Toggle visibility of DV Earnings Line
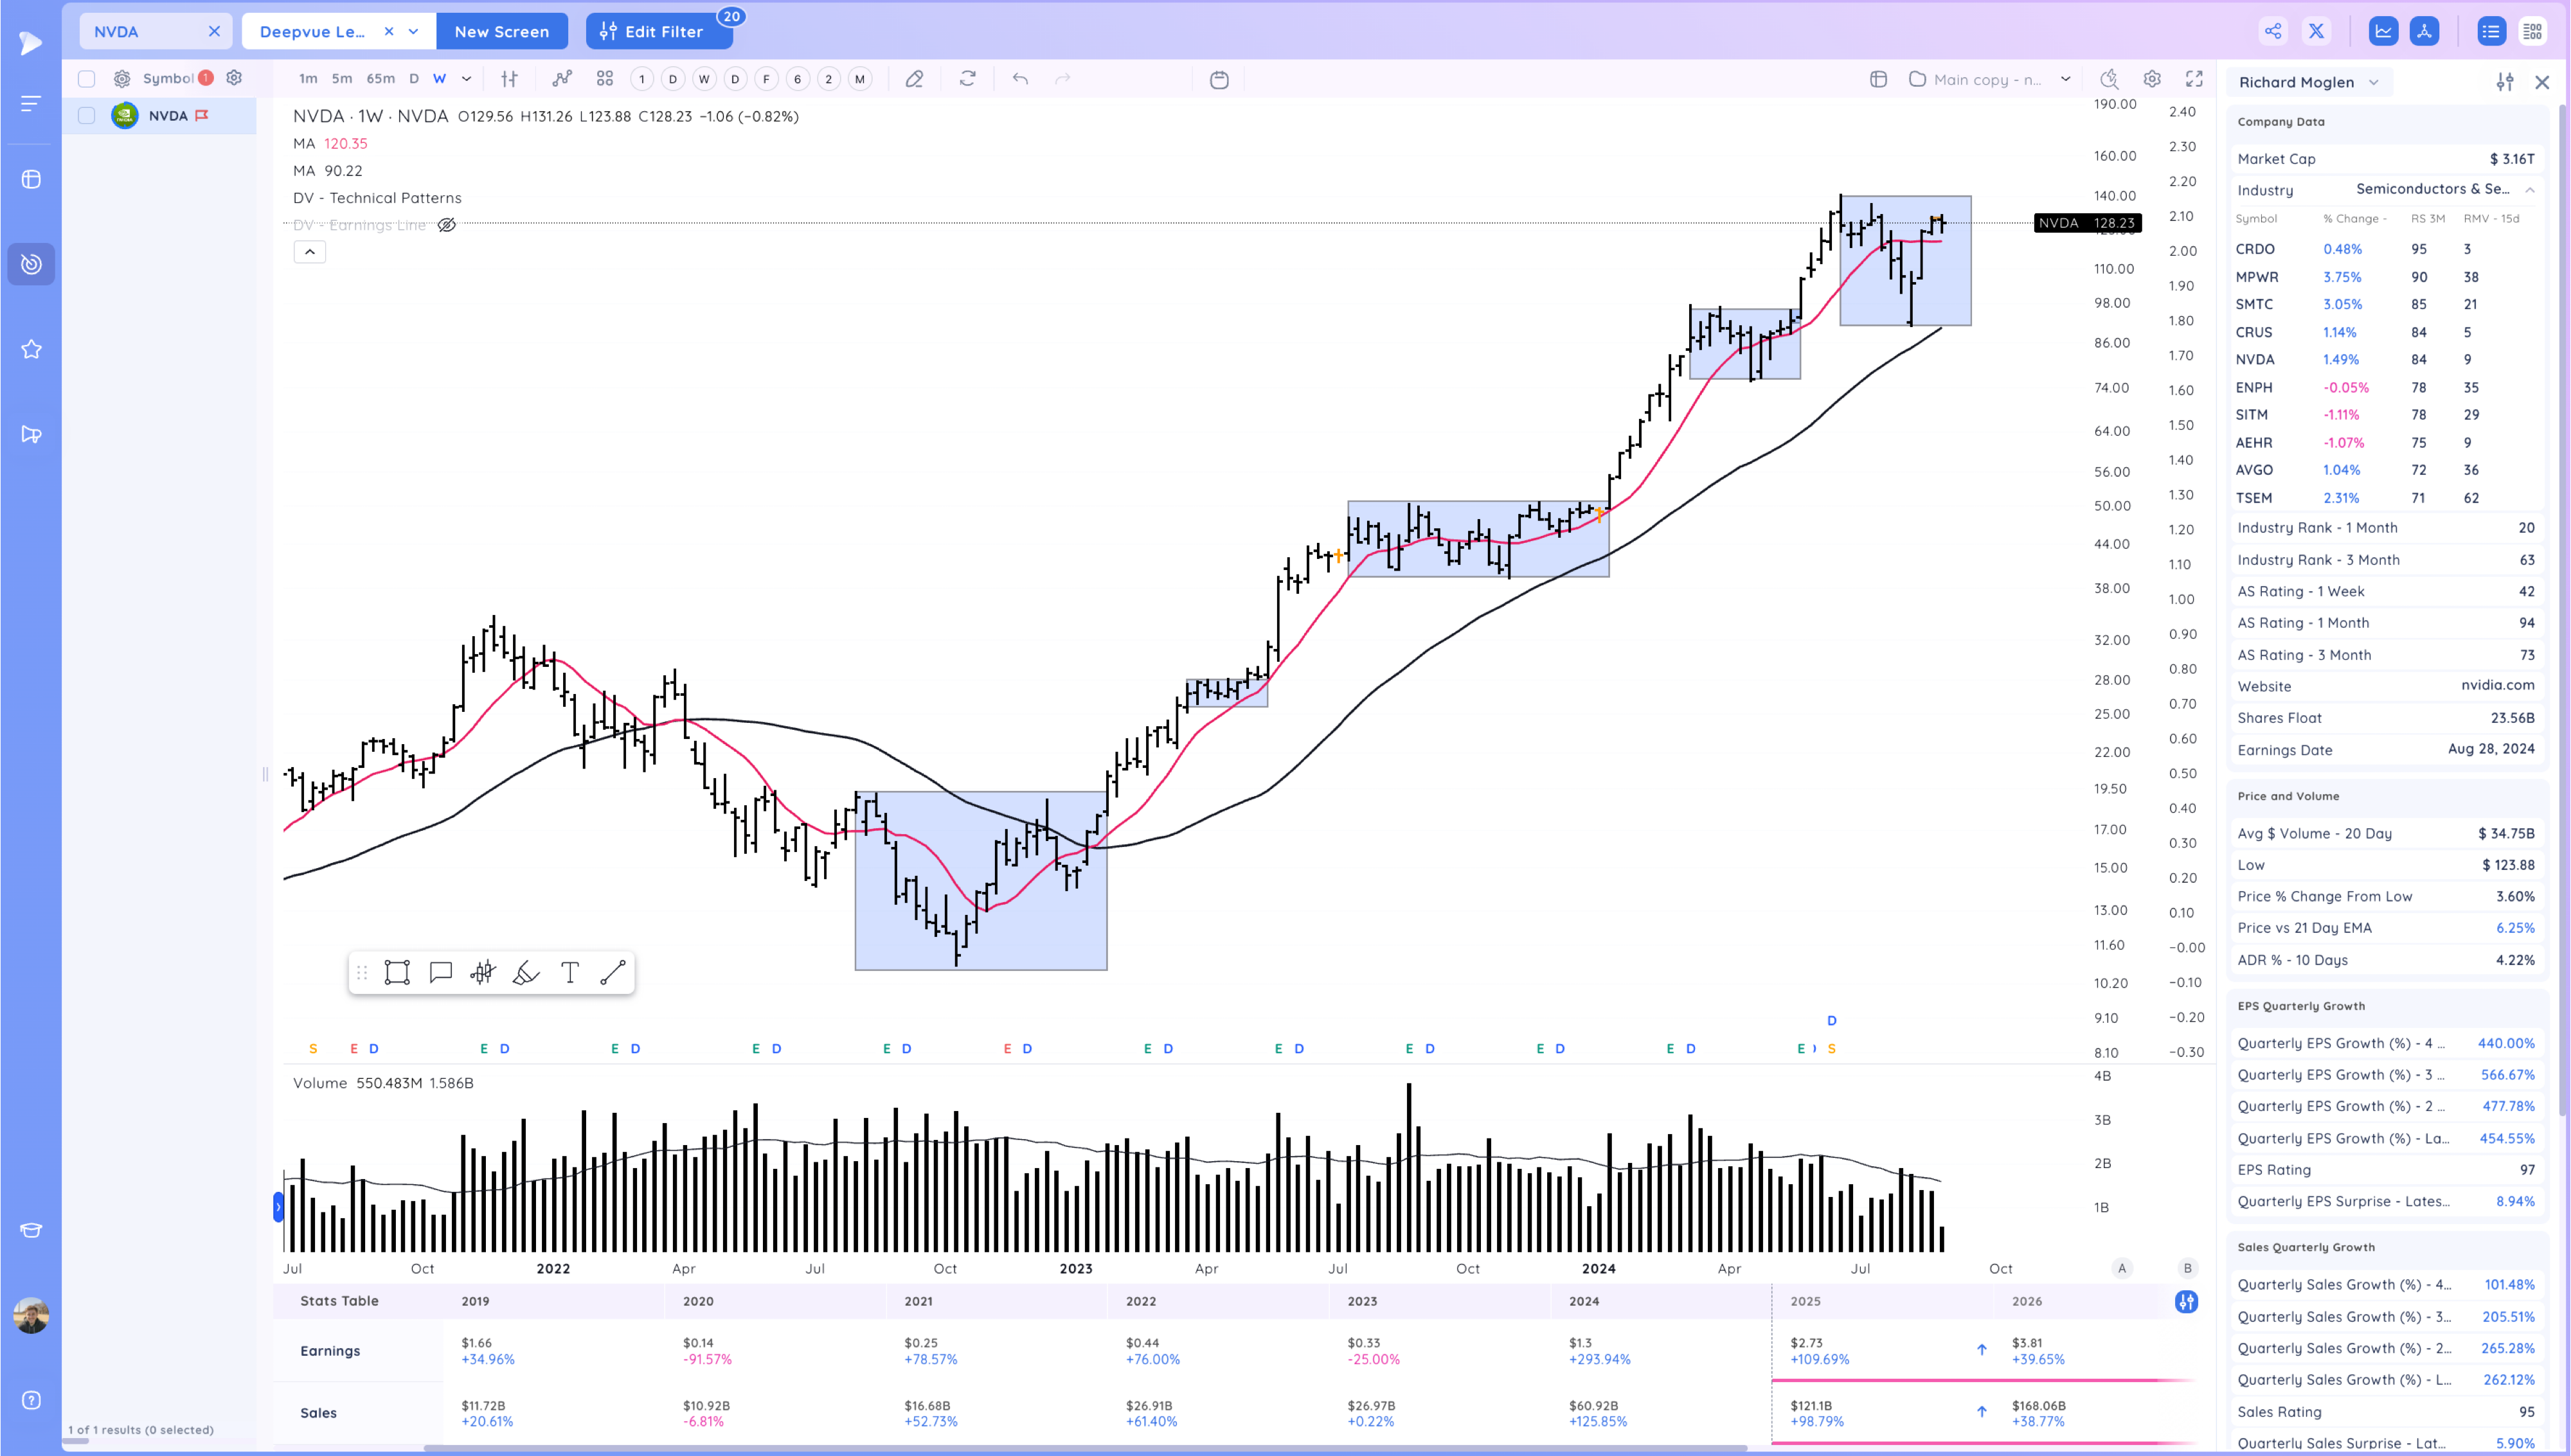Image resolution: width=2571 pixels, height=1456 pixels. (x=447, y=225)
